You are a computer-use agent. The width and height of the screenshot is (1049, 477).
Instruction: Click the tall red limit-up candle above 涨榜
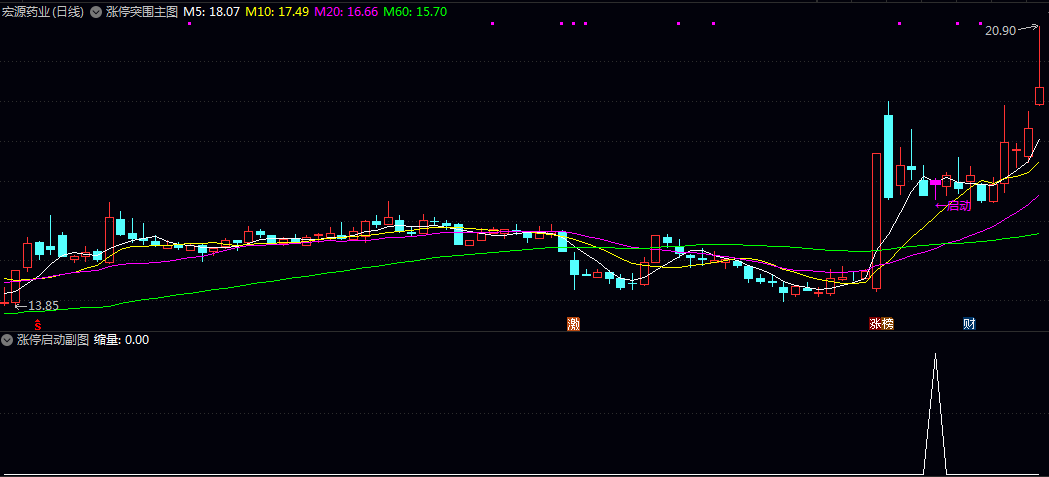[x=876, y=221]
